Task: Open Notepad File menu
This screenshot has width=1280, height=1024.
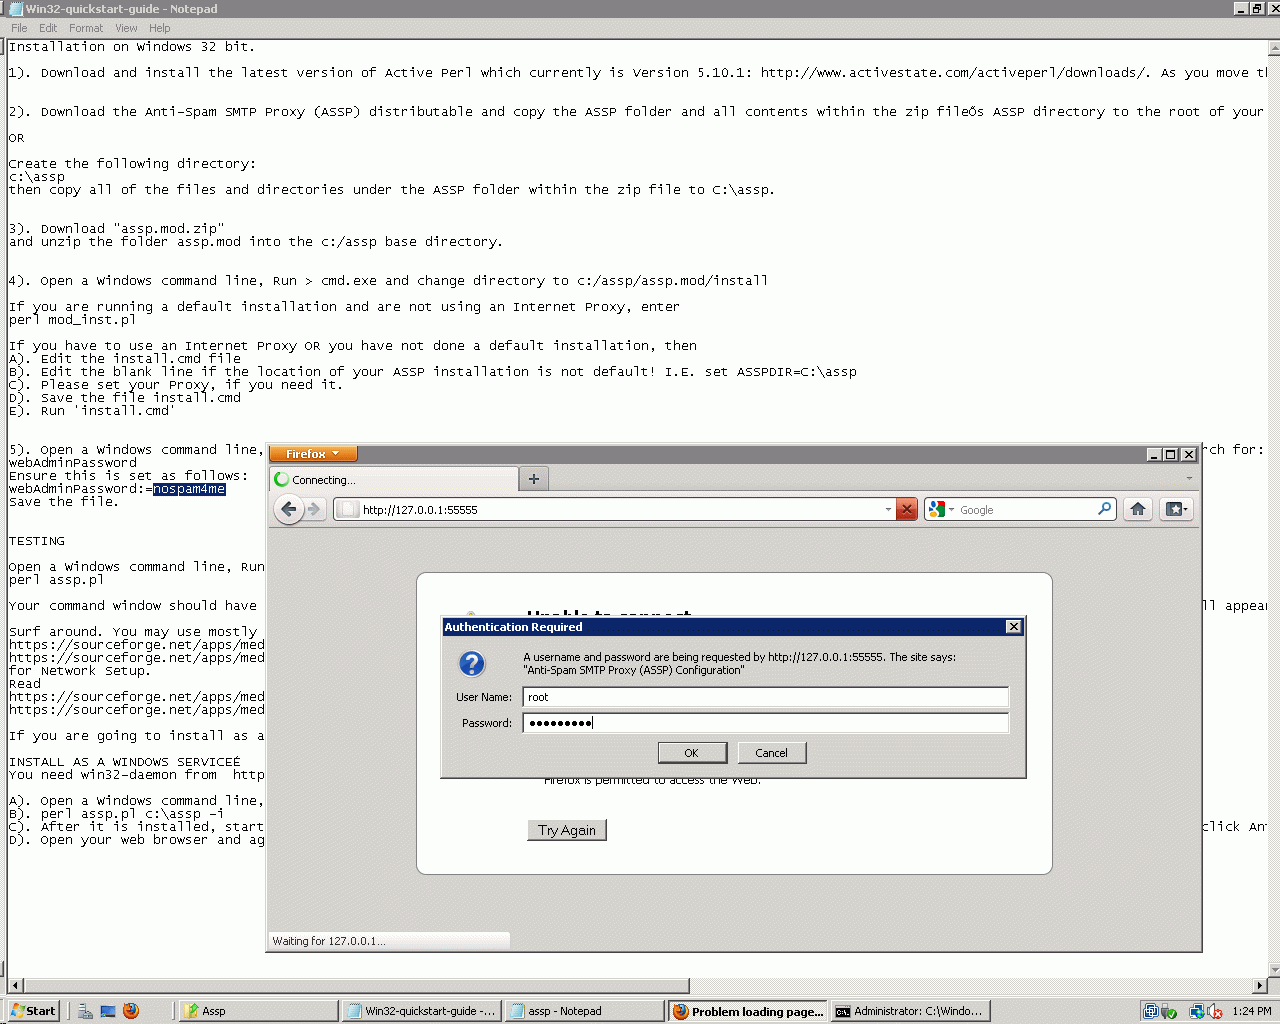Action: (19, 28)
